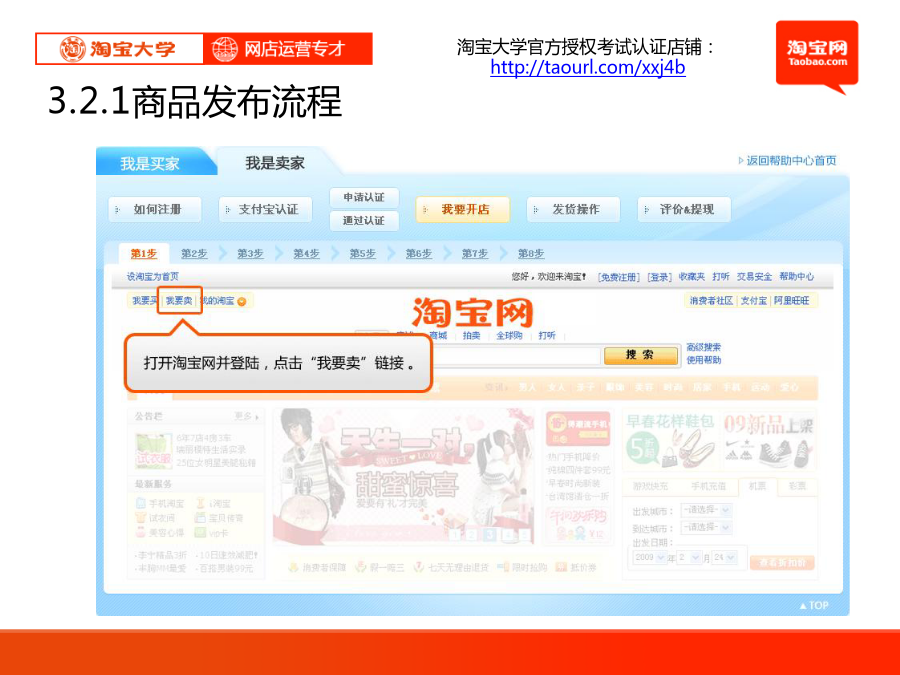Open 高级搜索 next to search
The height and width of the screenshot is (675, 900).
[704, 347]
